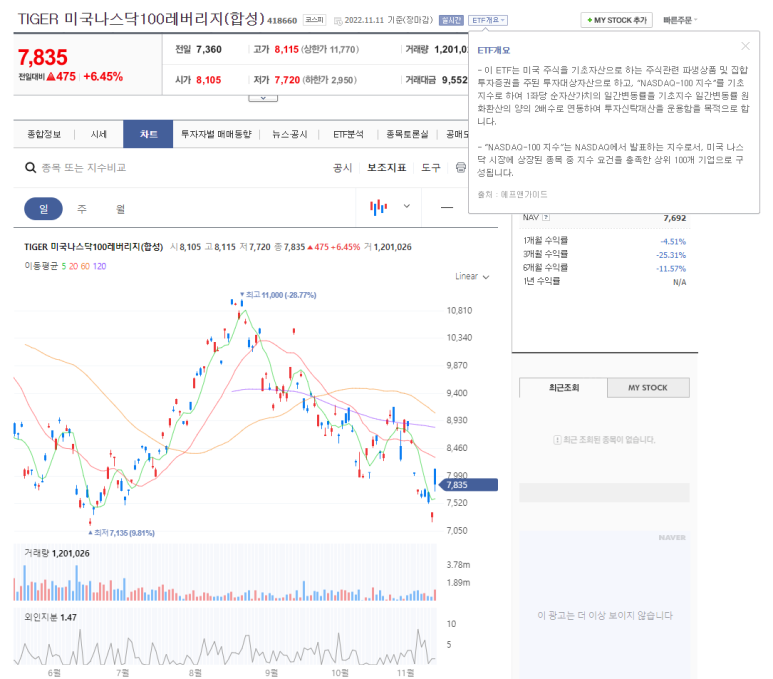Viewport: 773px width, 679px height.
Task: Click the ETF개요 heading in popup
Action: click(x=493, y=50)
